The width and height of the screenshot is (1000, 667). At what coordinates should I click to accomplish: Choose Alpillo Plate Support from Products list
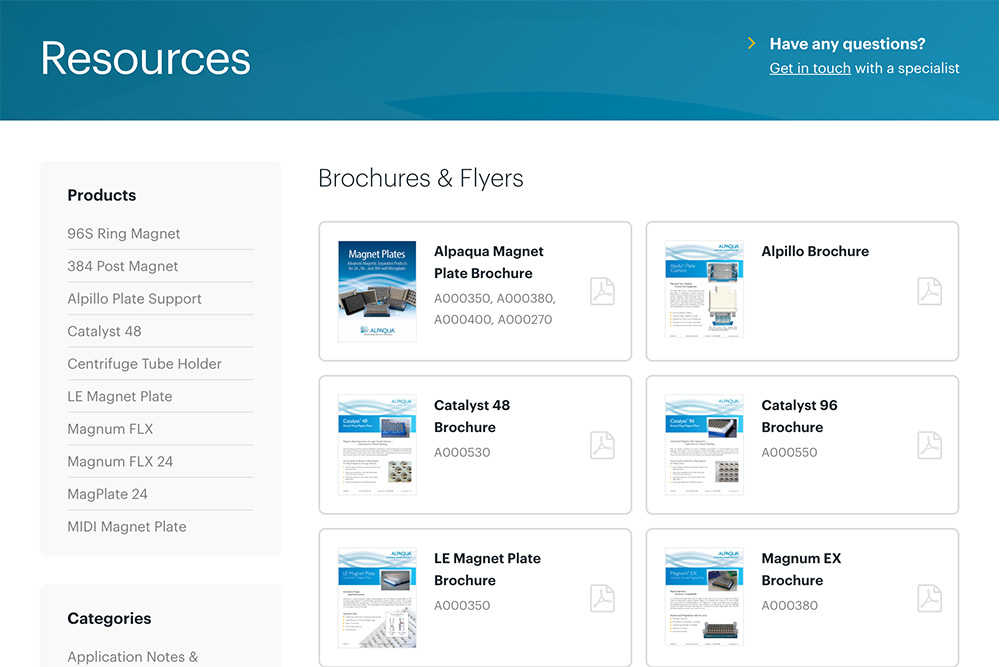[134, 299]
